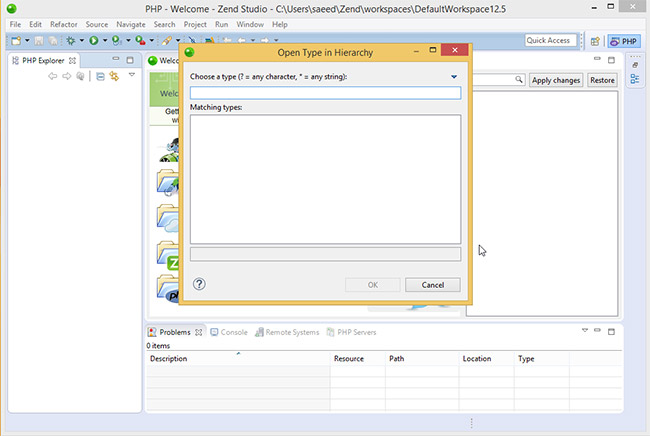Click the New file toolbar icon
The width and height of the screenshot is (650, 436).
tap(16, 41)
